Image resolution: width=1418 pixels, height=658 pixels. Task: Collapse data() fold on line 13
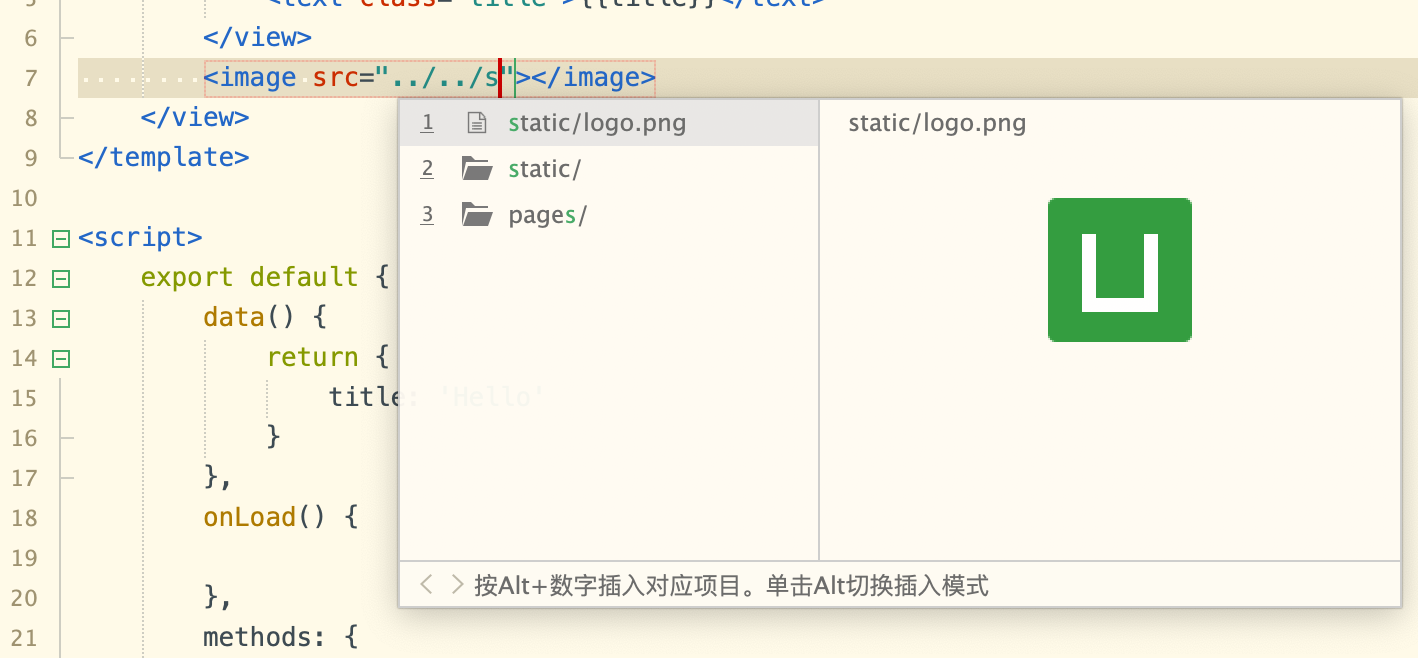pos(60,319)
